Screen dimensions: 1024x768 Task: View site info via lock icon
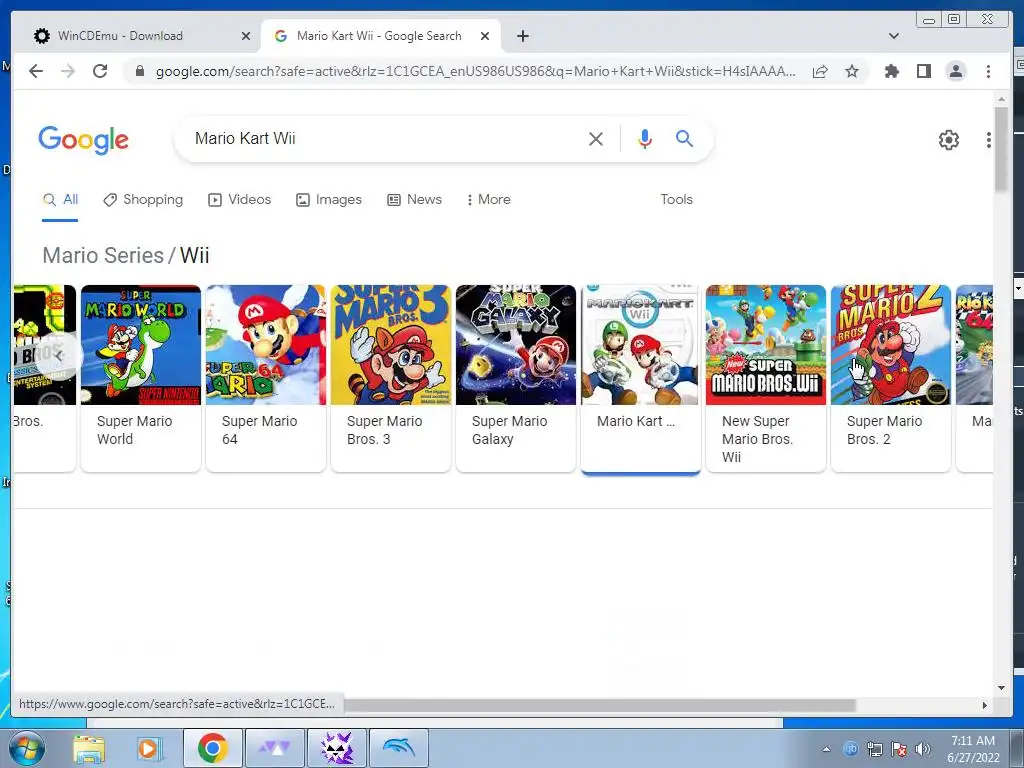[139, 71]
